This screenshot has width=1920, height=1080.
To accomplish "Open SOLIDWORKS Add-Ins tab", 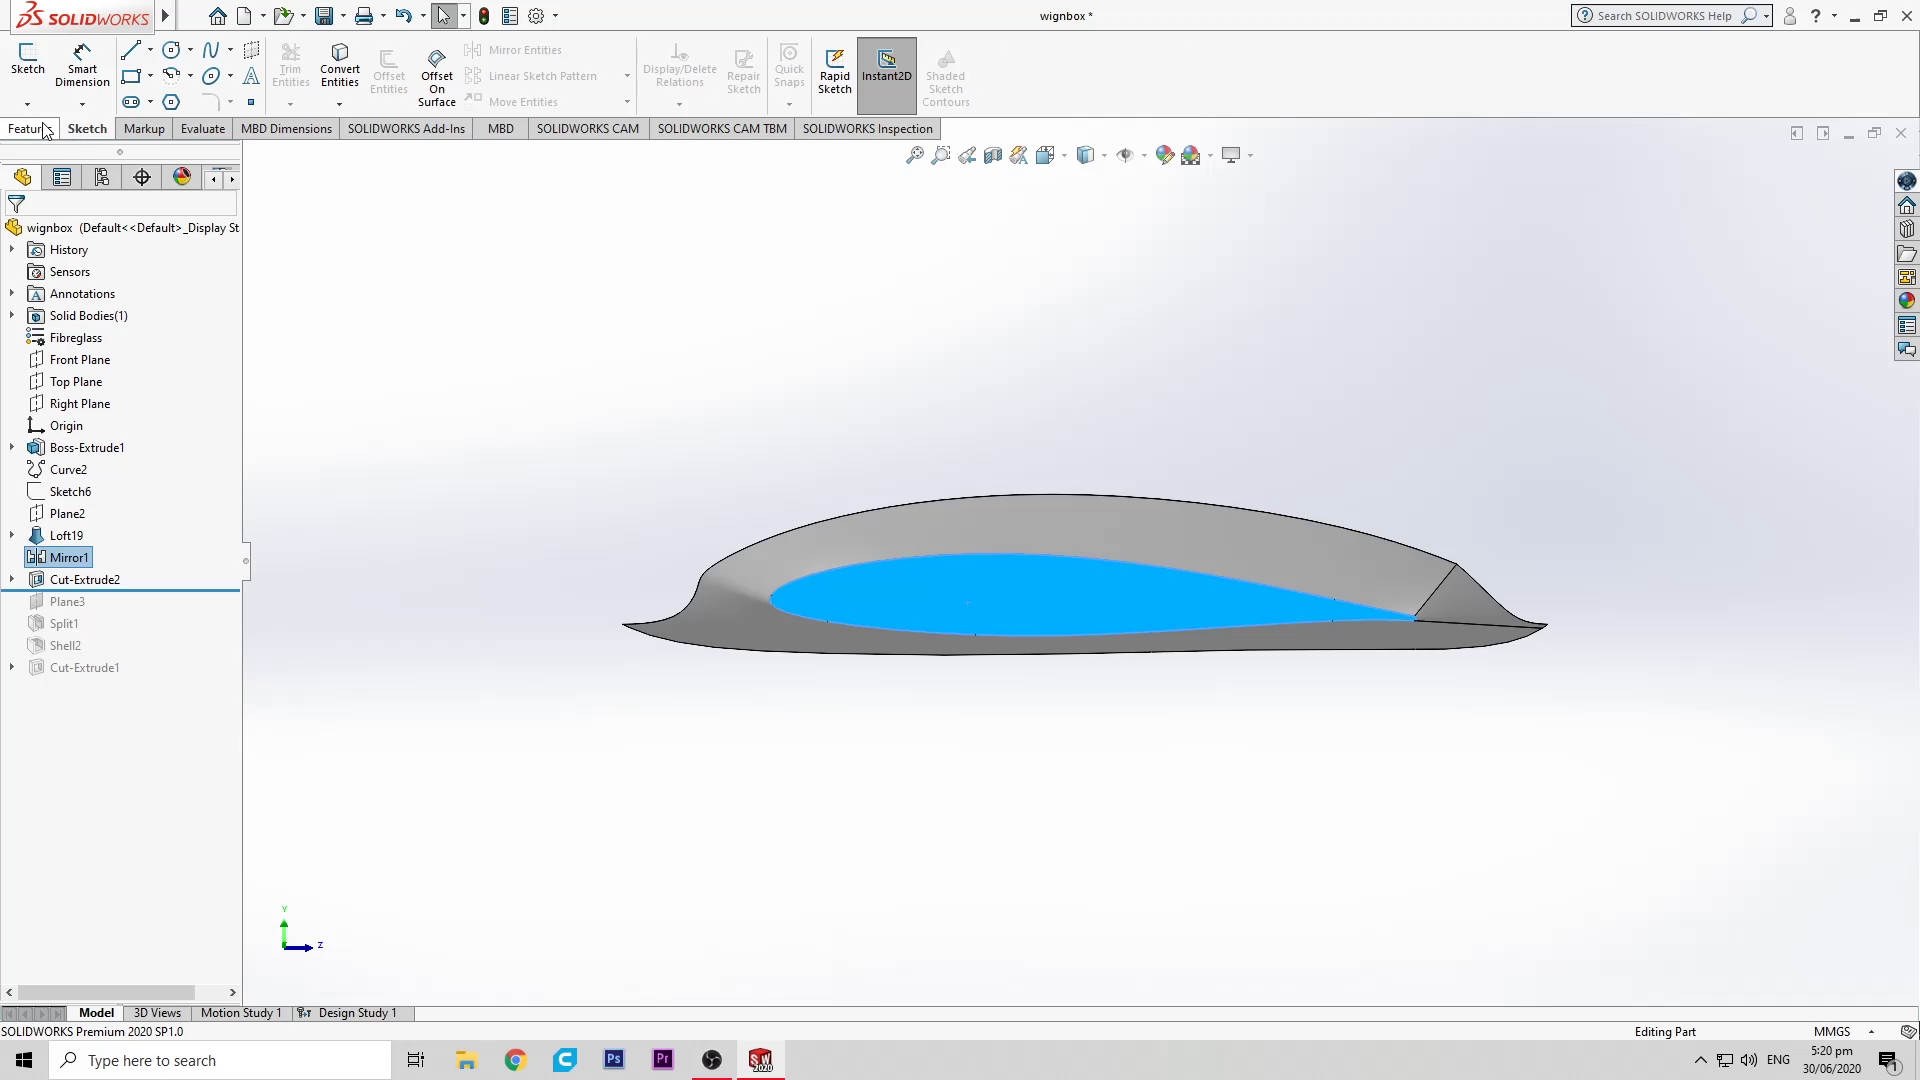I will (406, 128).
